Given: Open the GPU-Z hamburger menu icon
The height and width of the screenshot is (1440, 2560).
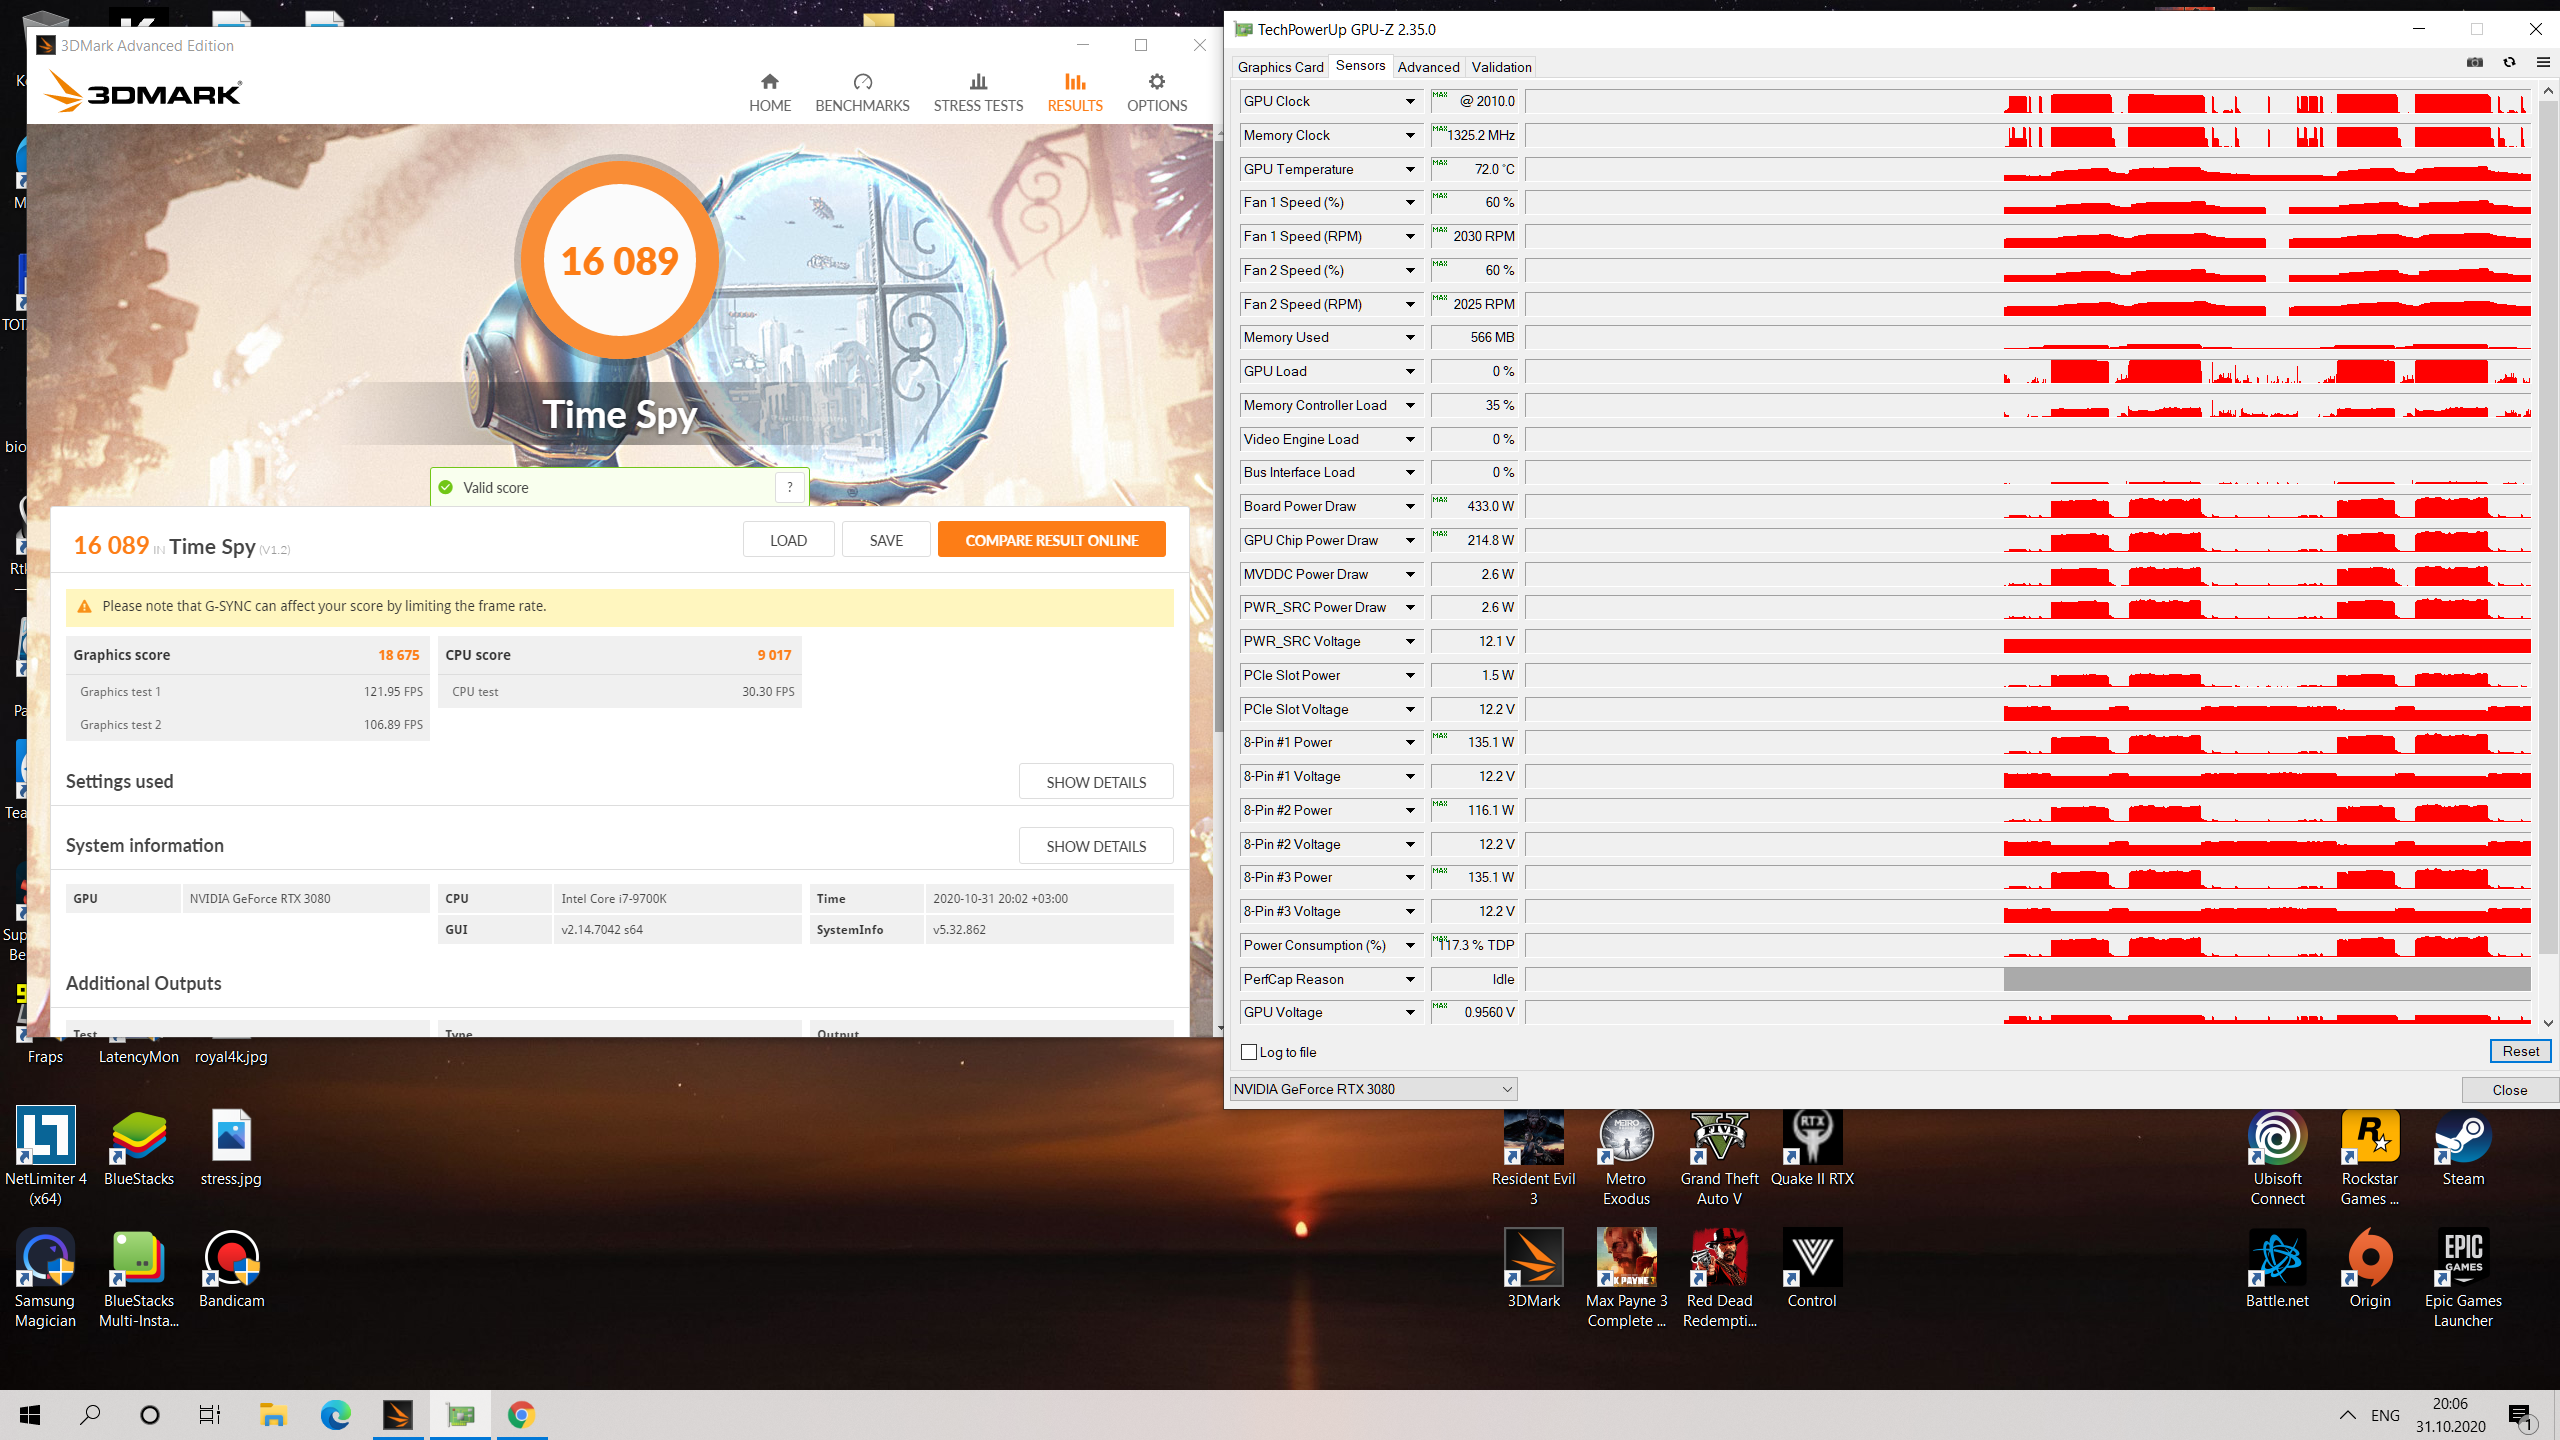Looking at the screenshot, I should click(2543, 63).
